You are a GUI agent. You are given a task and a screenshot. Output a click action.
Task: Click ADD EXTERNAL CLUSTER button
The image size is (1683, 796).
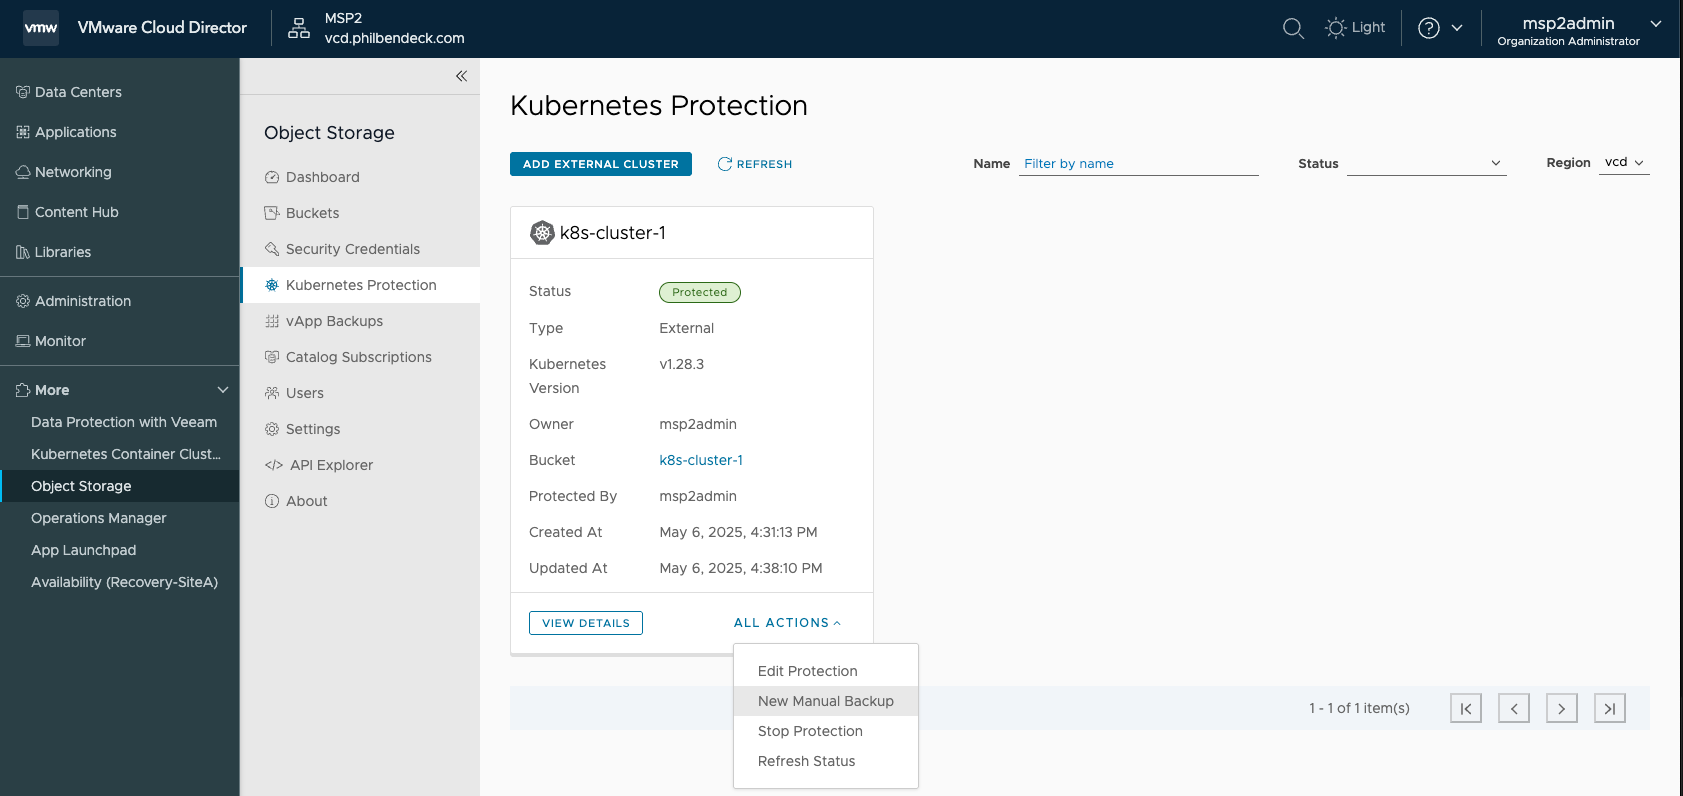[x=601, y=164]
